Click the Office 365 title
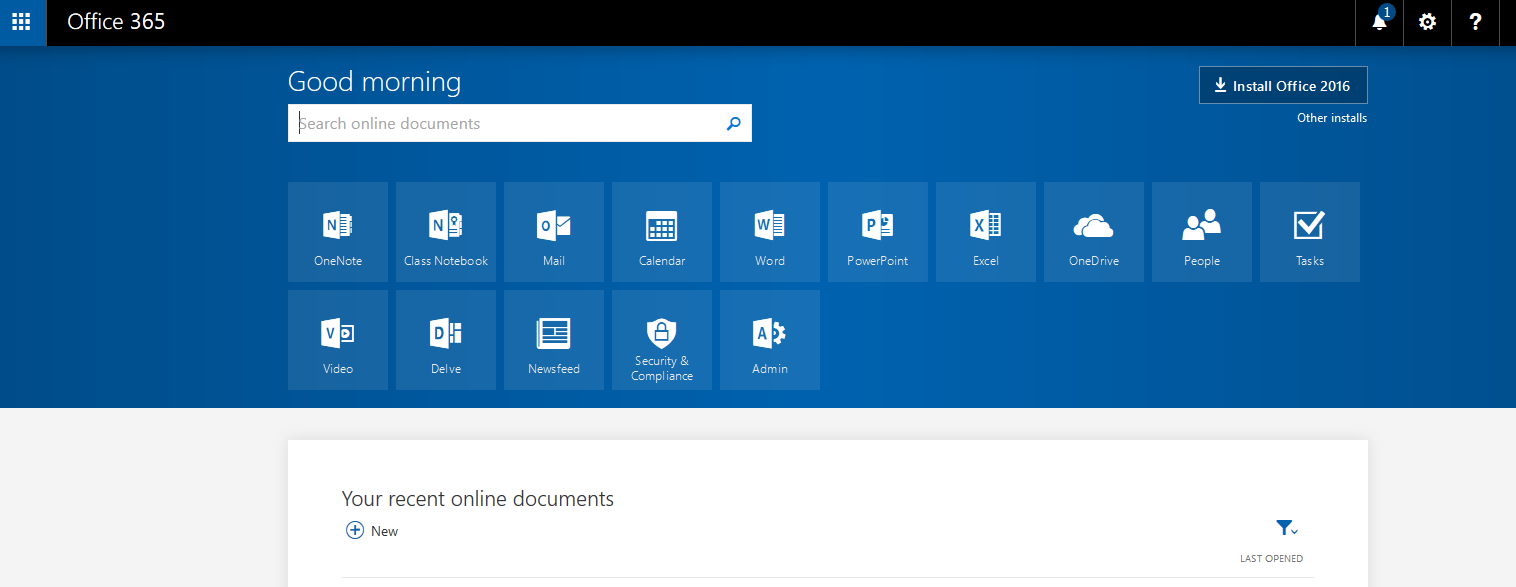1516x587 pixels. [116, 22]
